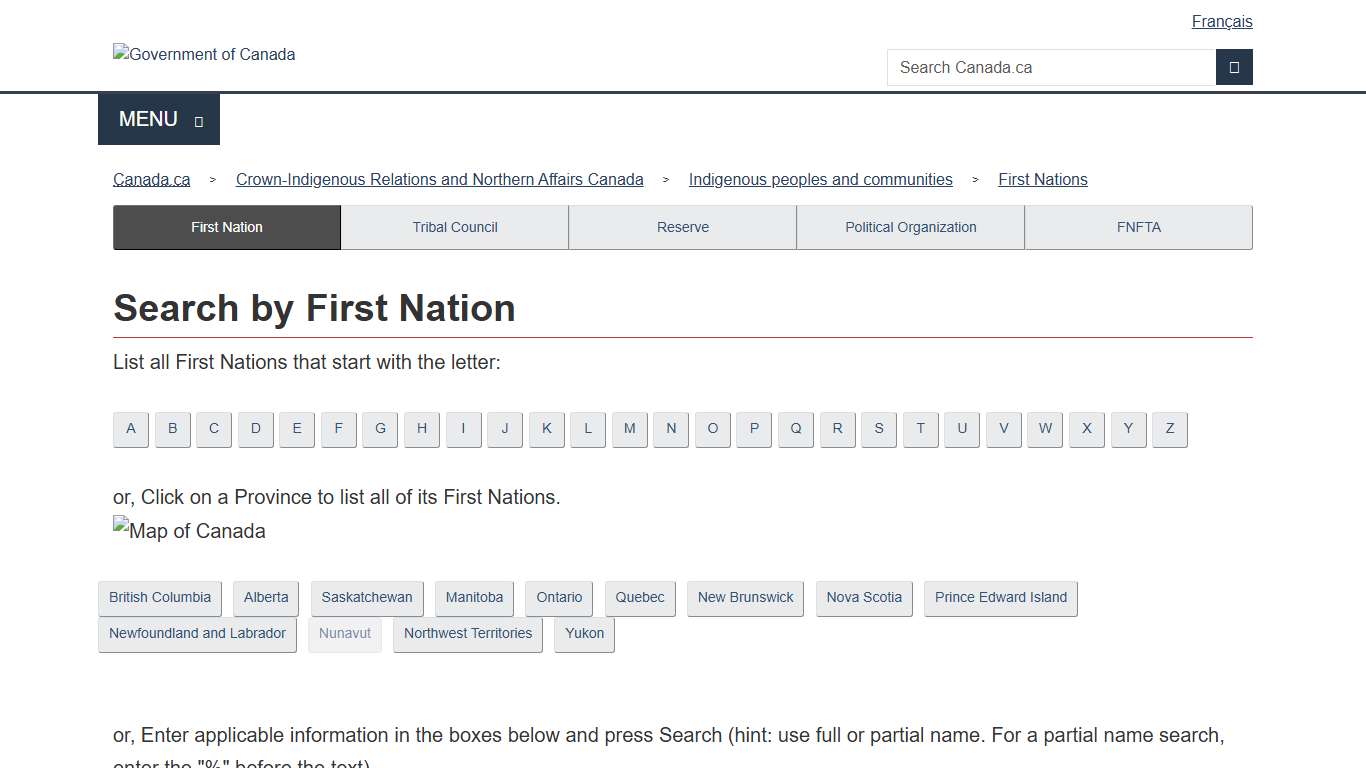
Task: Show British Columbia First Nations
Action: coord(159,597)
